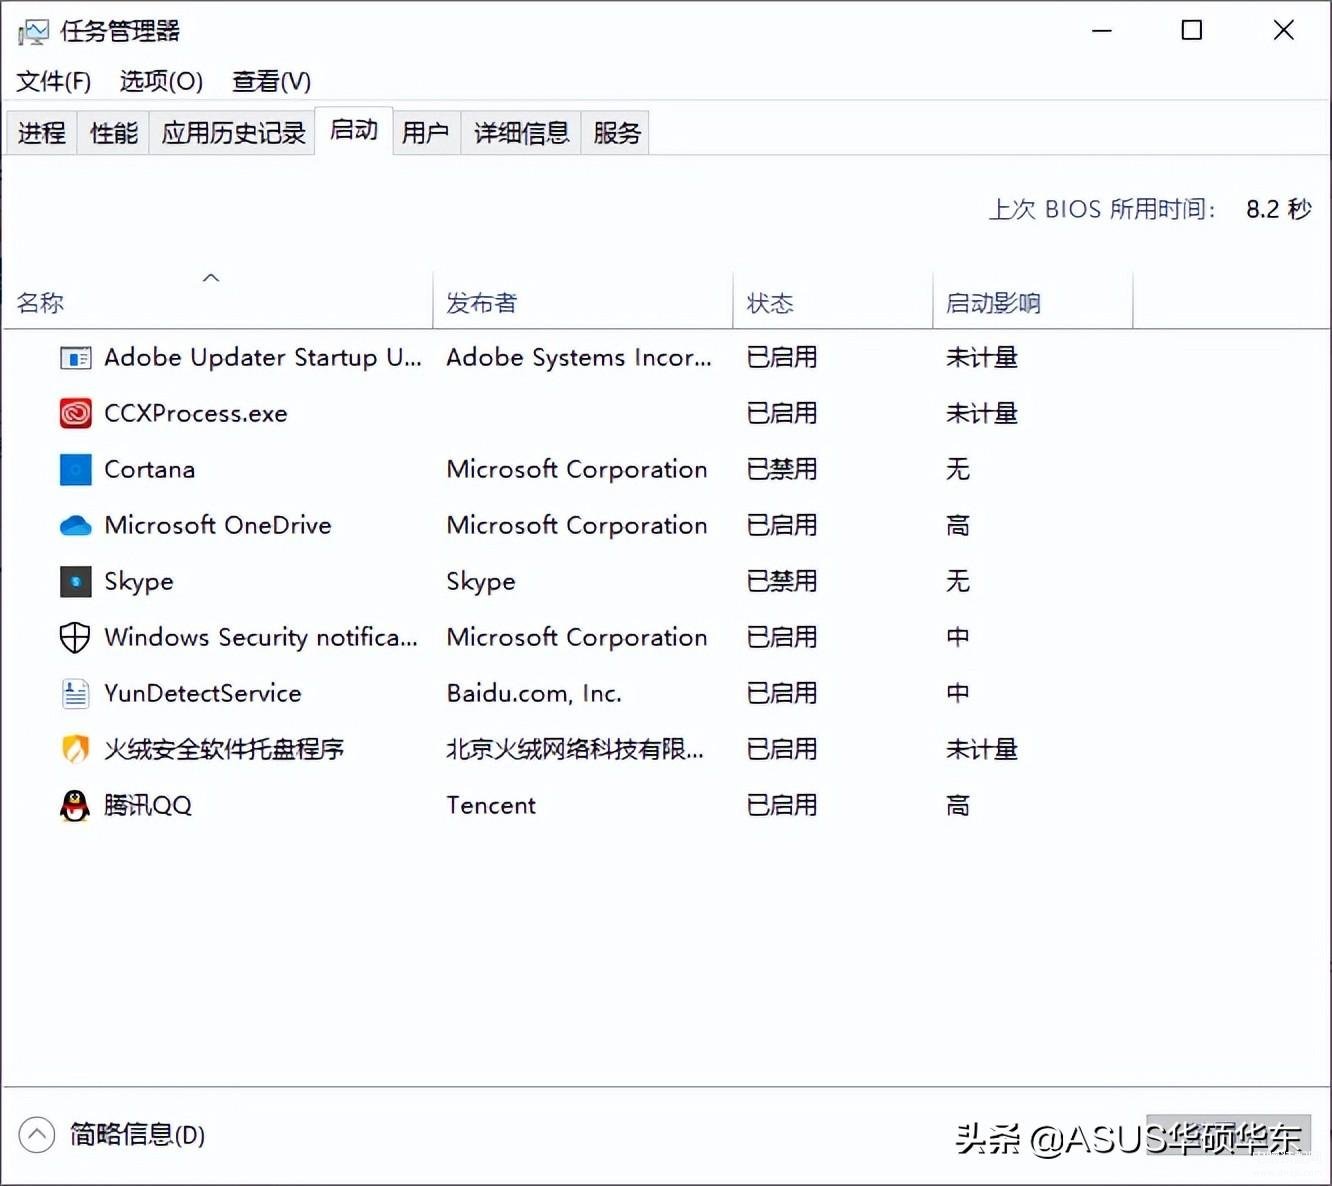Switch to the 服务 tab
The image size is (1332, 1186).
coord(616,133)
